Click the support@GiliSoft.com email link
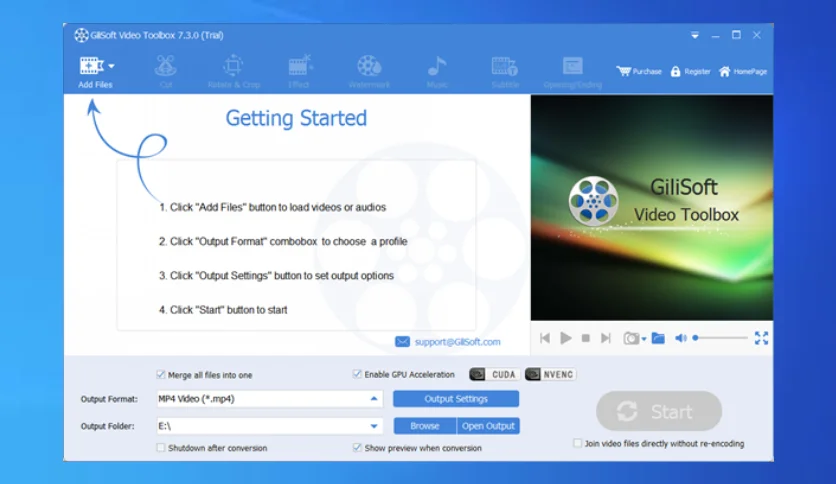The image size is (836, 484). tap(457, 342)
